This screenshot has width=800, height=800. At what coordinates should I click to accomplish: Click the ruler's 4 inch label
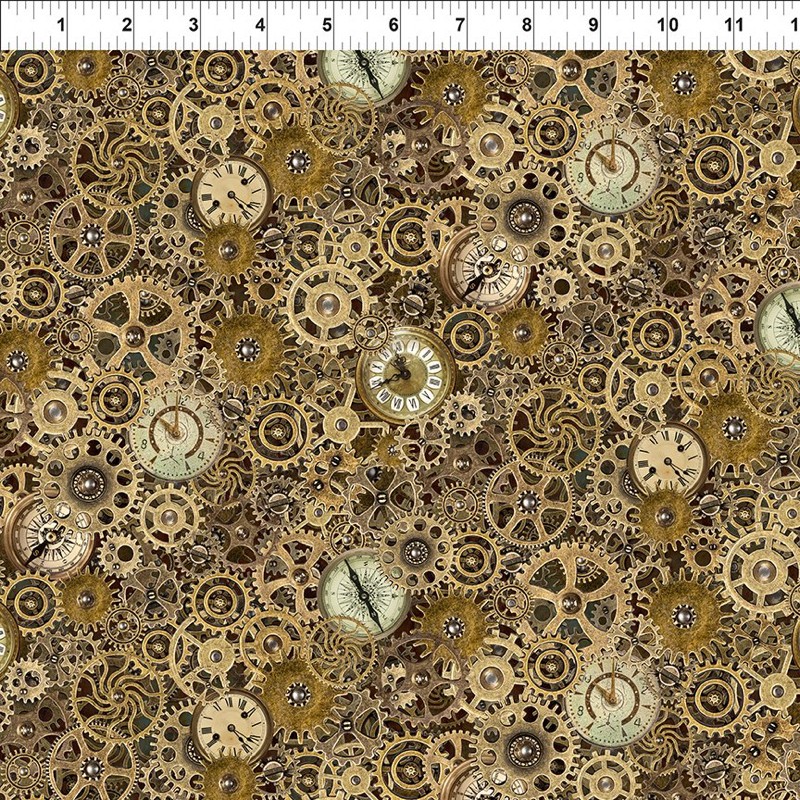[260, 24]
